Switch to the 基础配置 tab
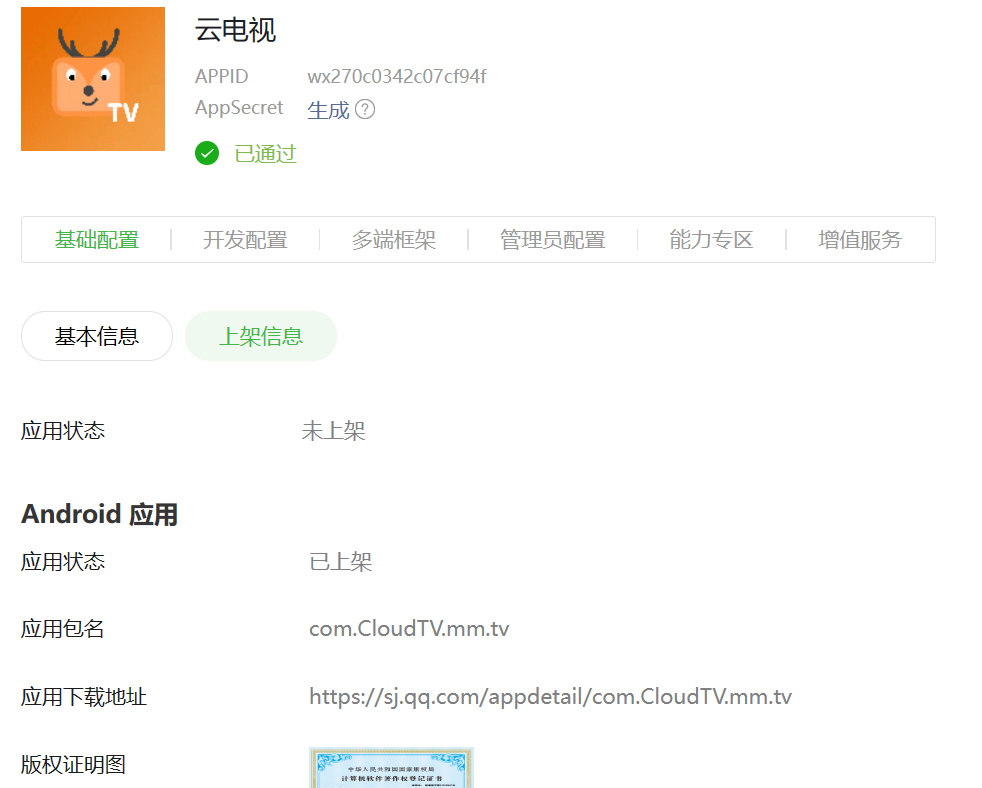 point(97,240)
